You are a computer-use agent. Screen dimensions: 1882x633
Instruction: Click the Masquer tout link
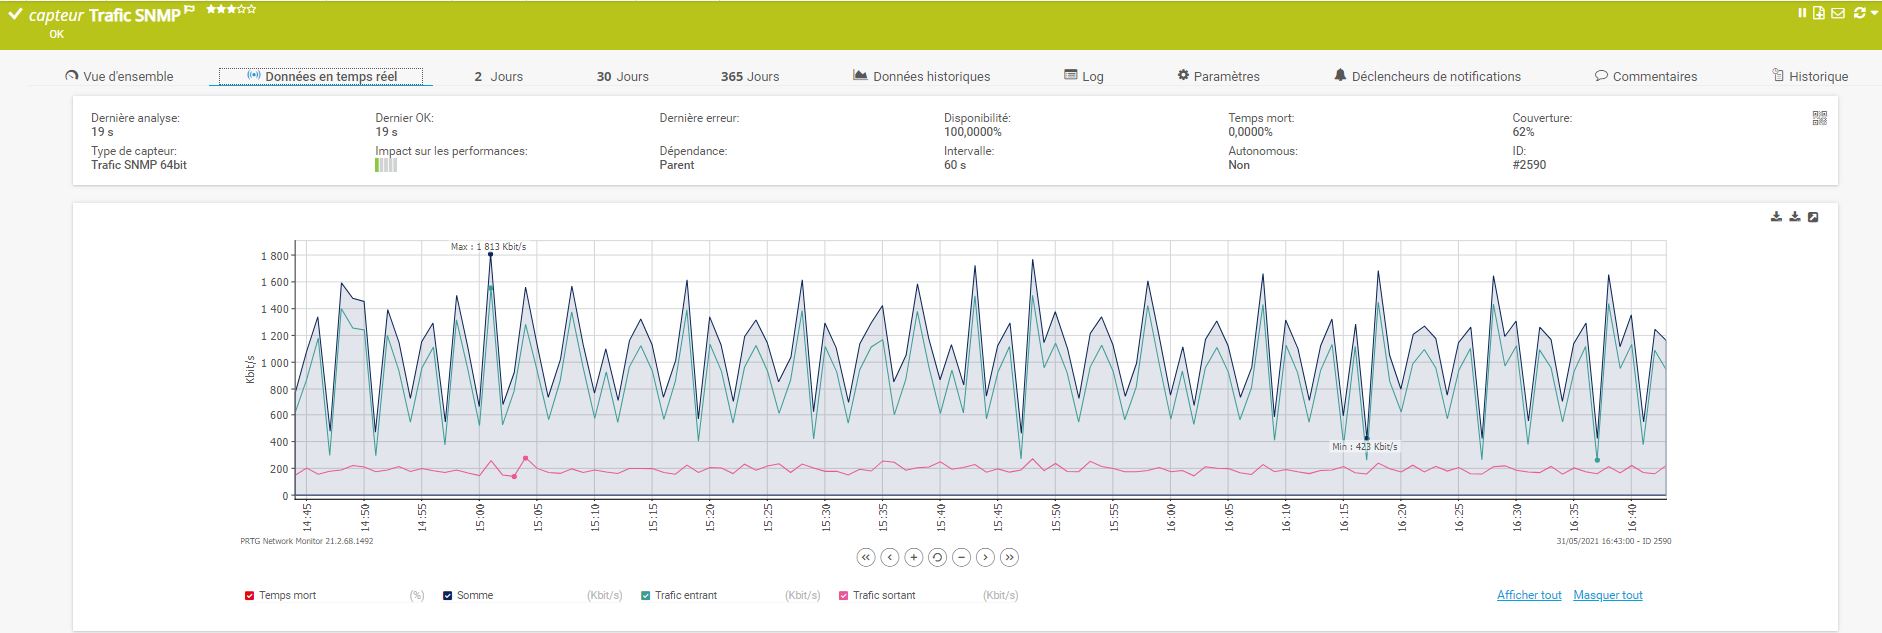(1607, 595)
